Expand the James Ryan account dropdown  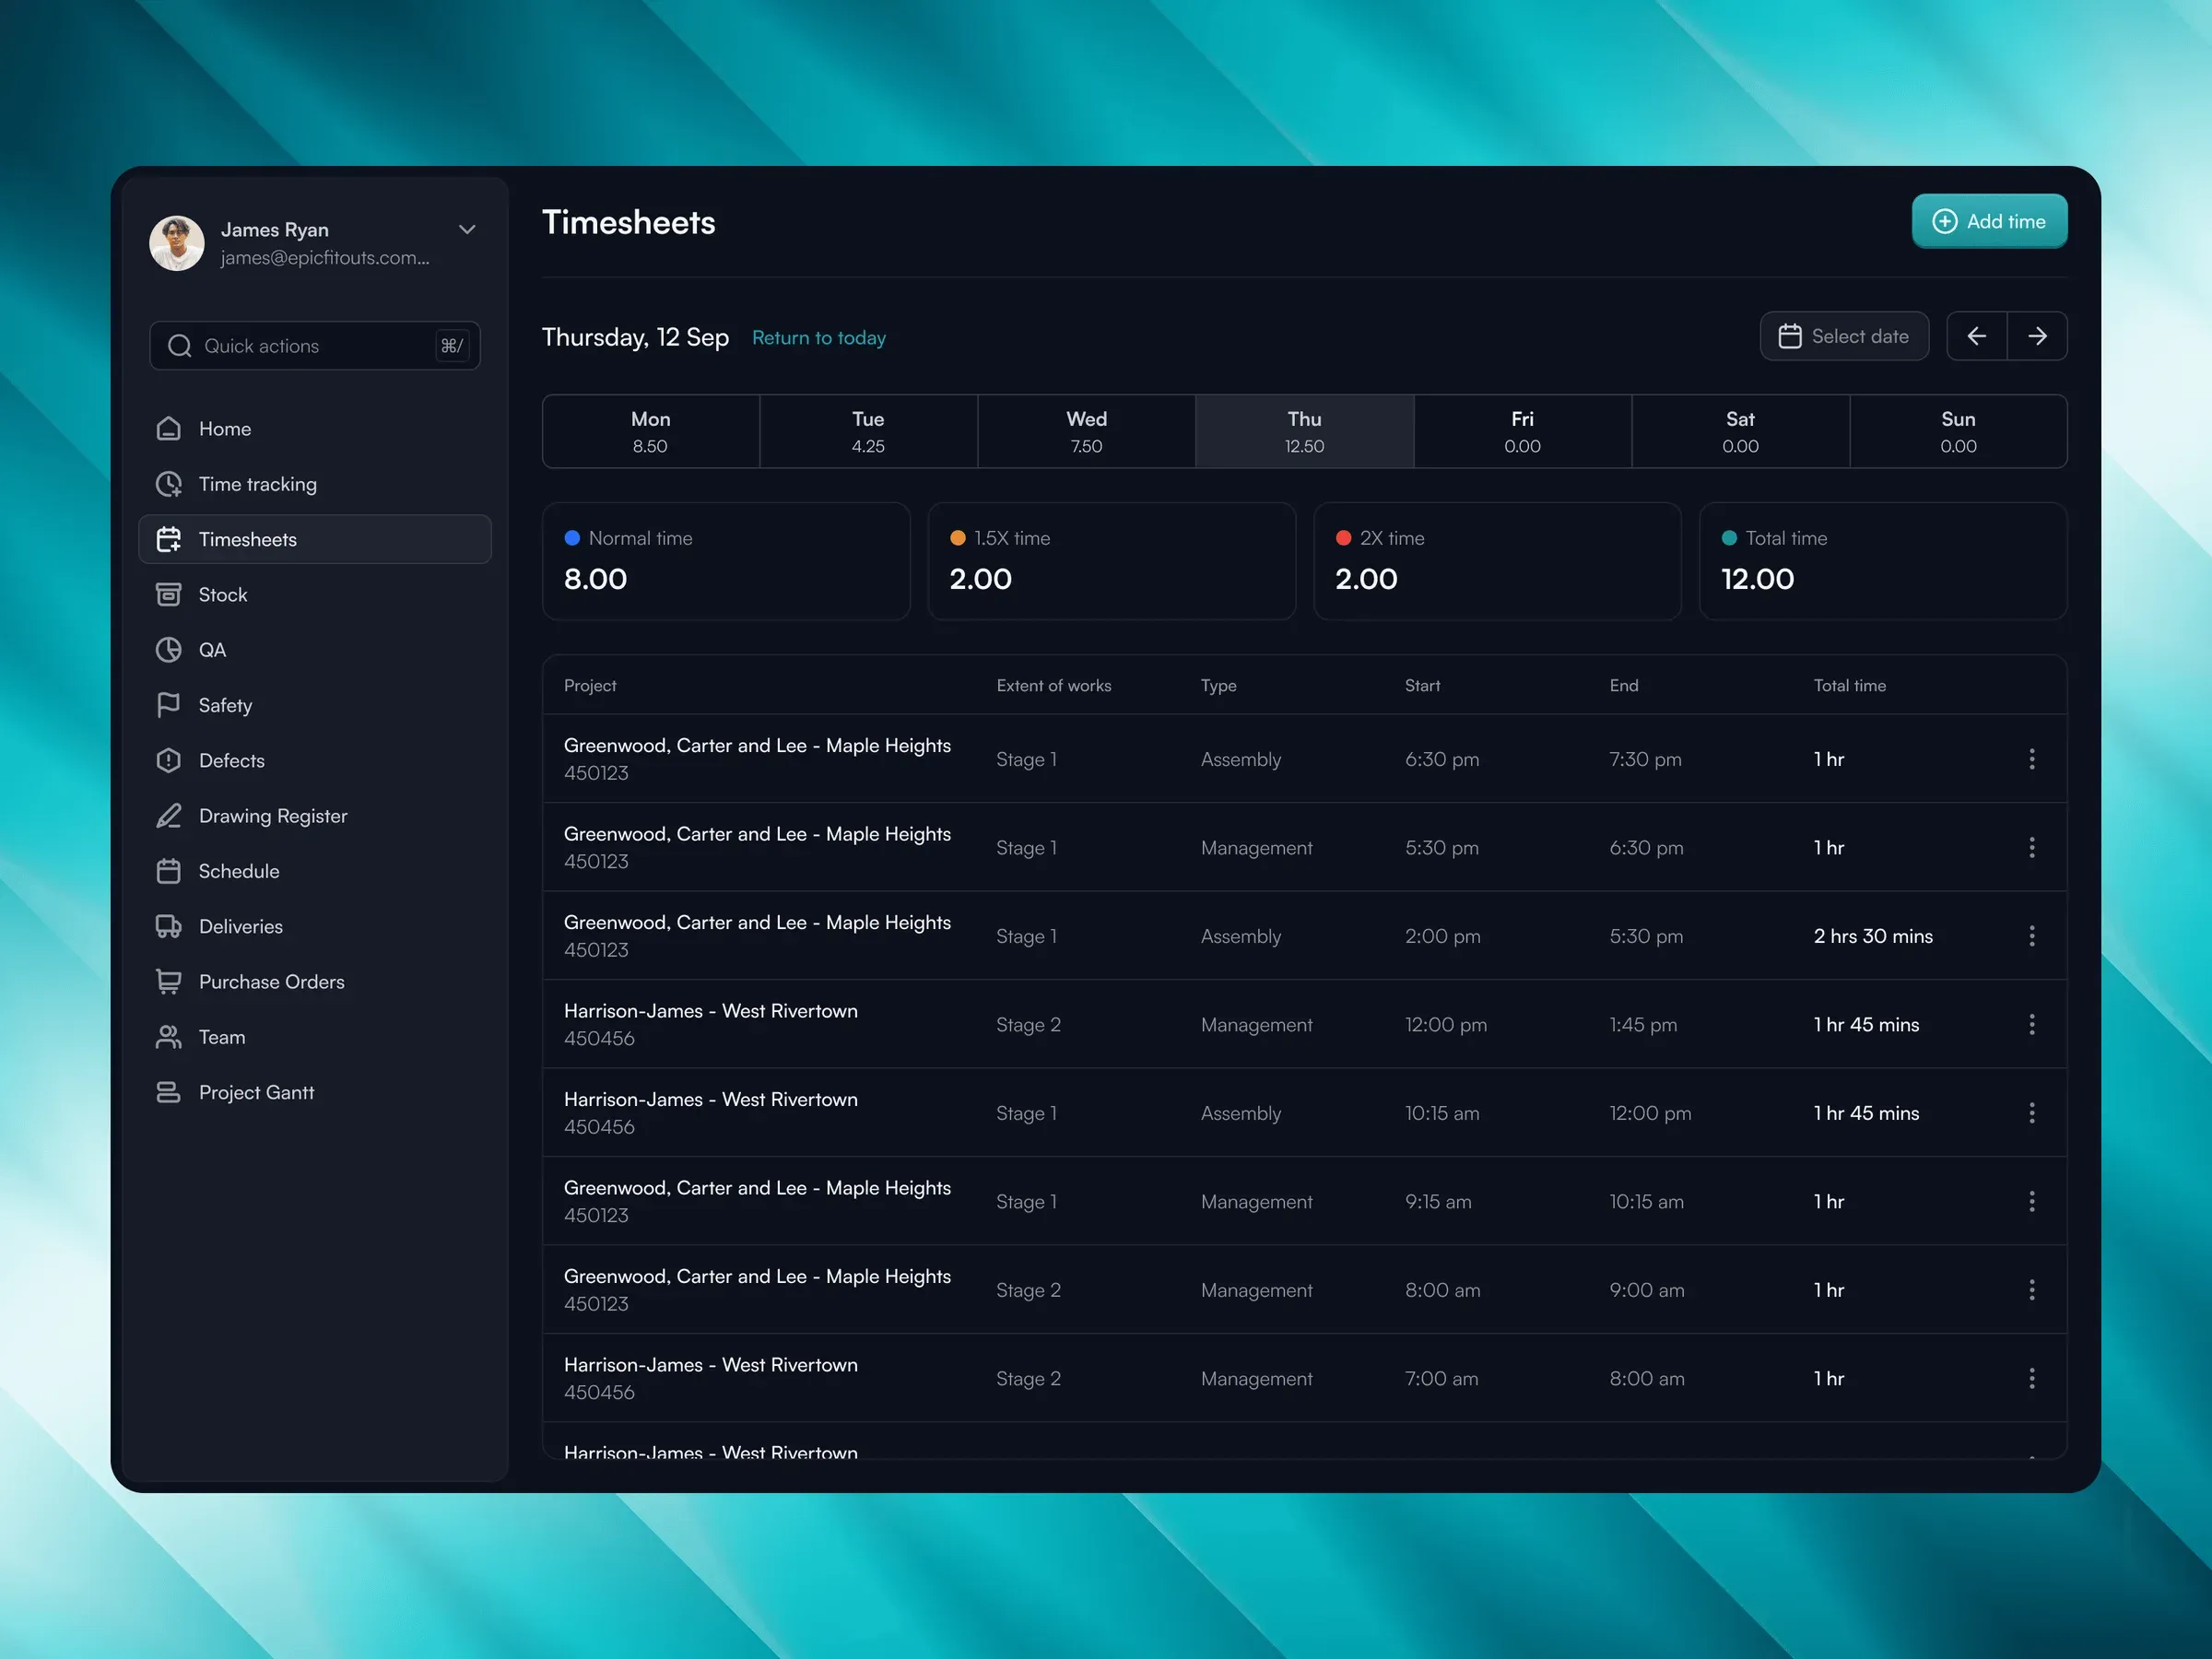click(x=466, y=230)
